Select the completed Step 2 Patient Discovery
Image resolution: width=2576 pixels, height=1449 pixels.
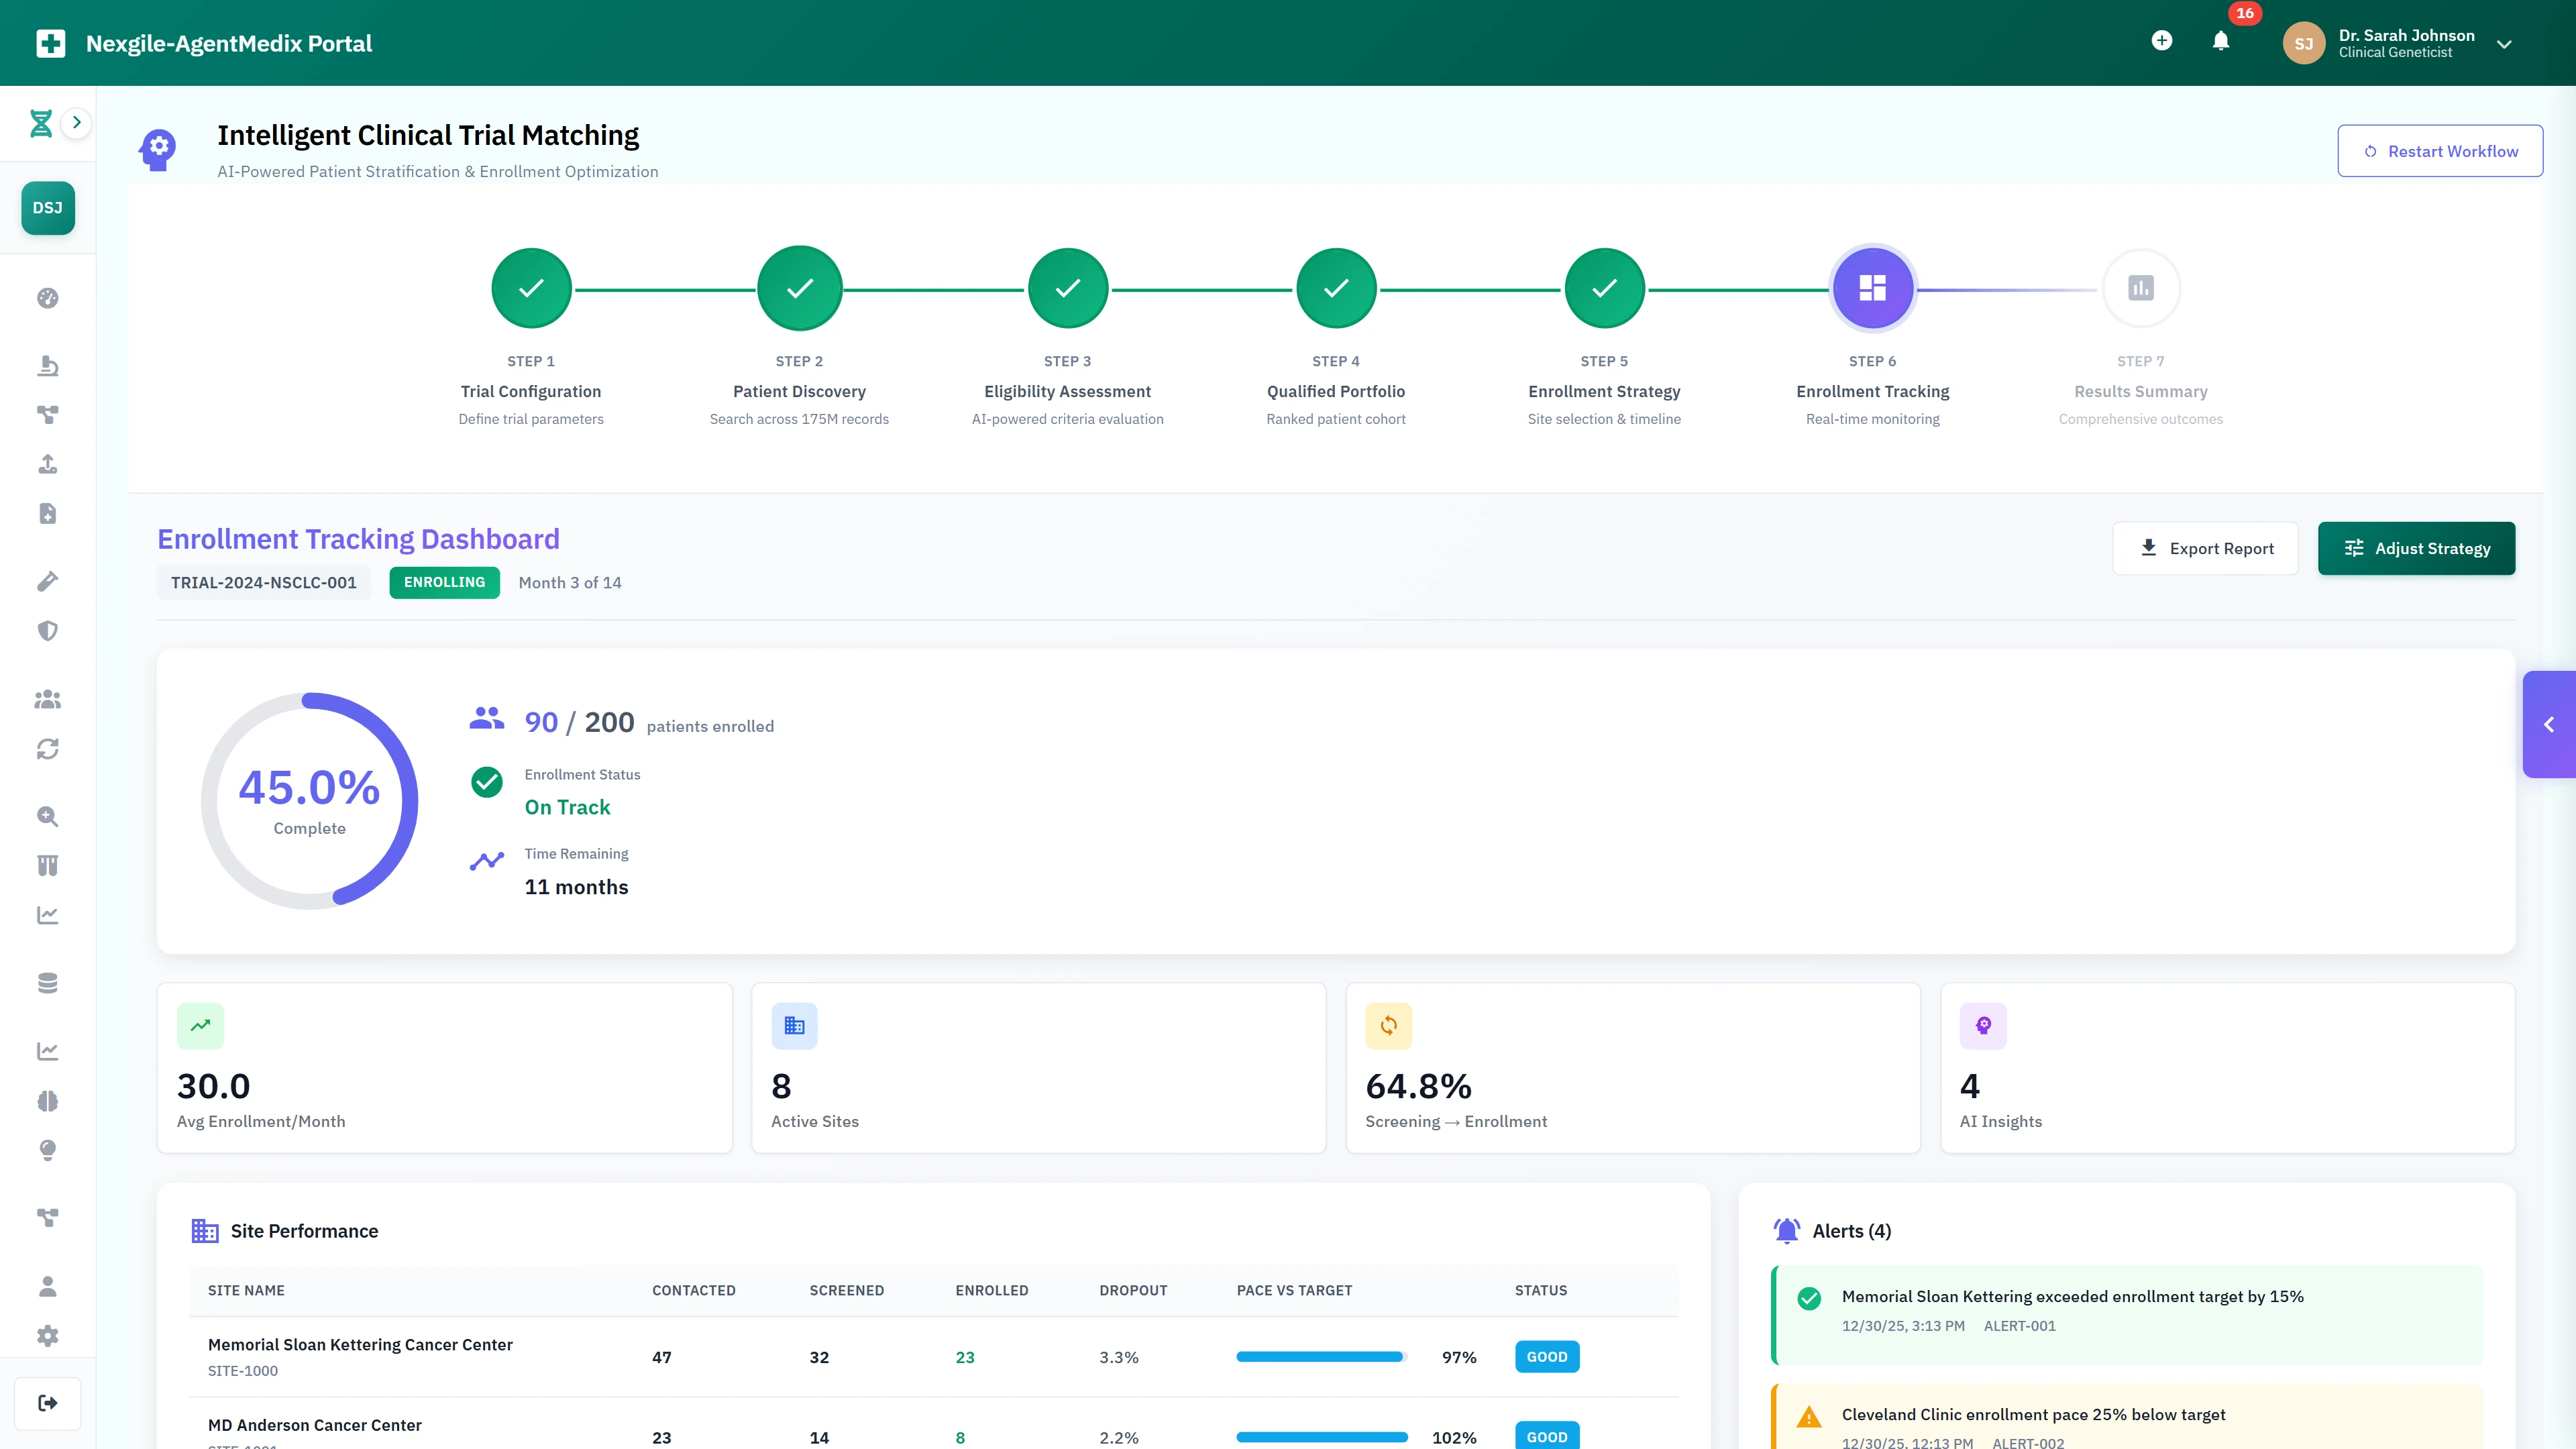coord(799,288)
